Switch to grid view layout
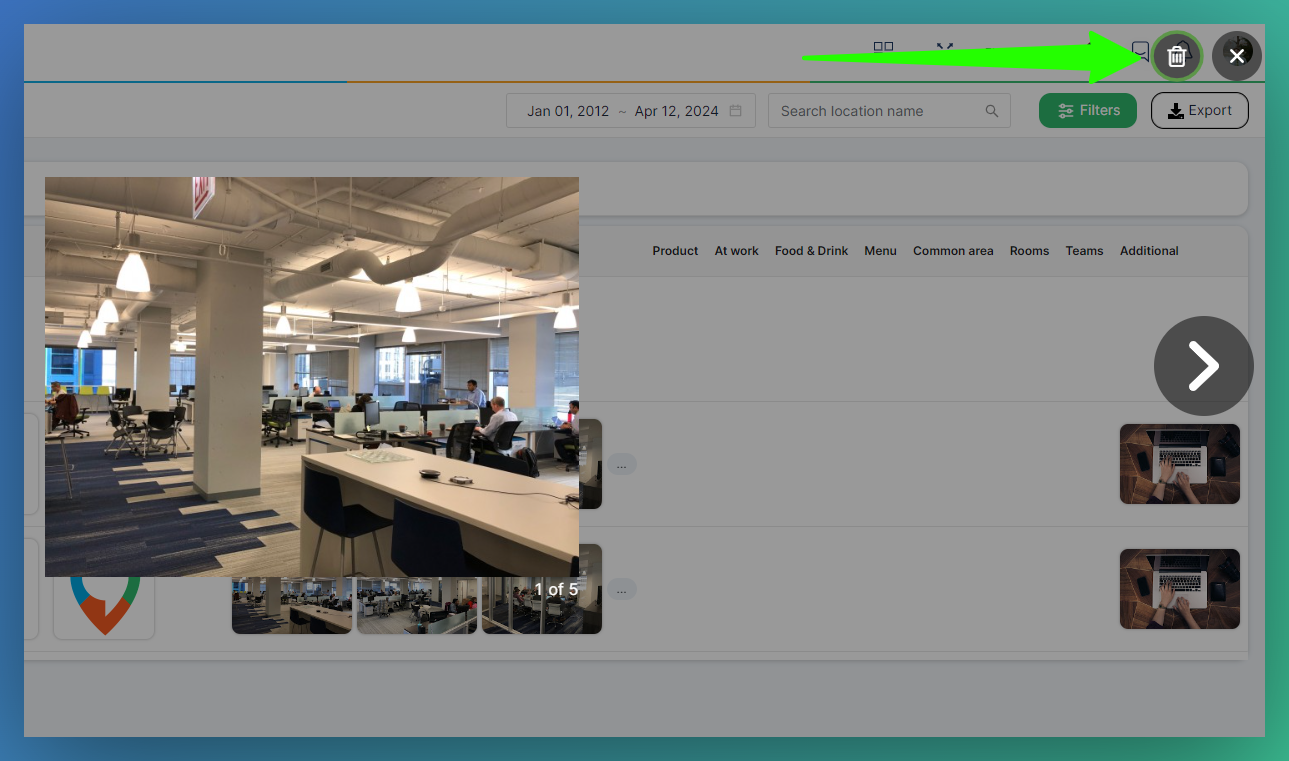The width and height of the screenshot is (1289, 761). pyautogui.click(x=883, y=48)
